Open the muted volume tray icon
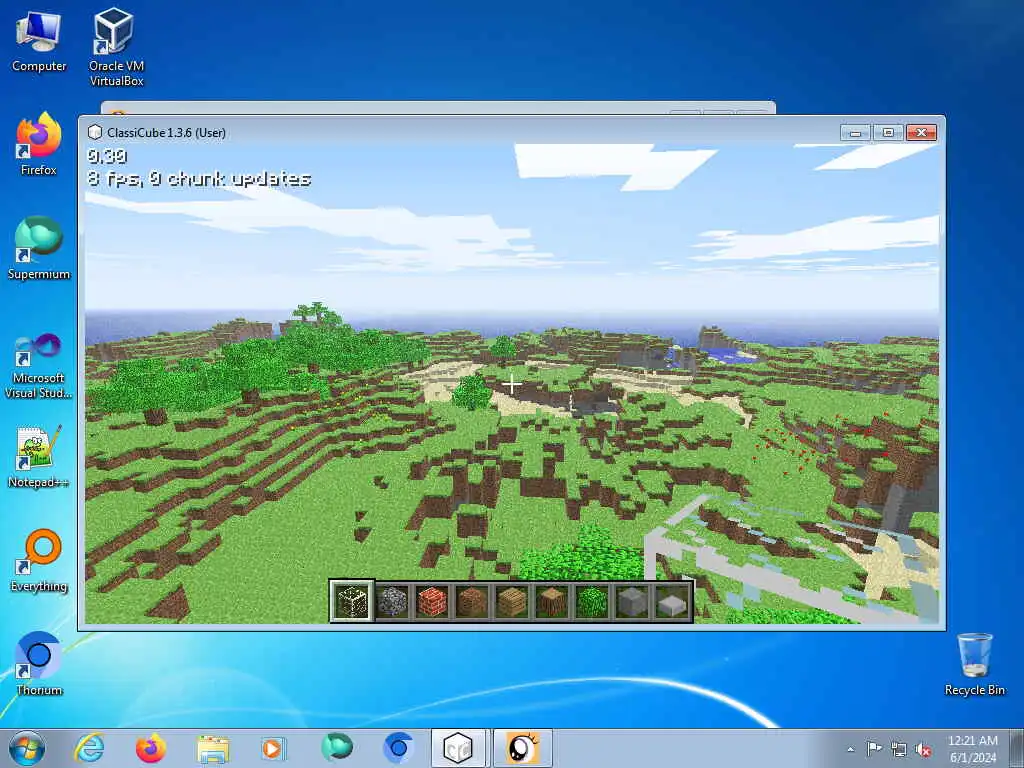Screen dimensions: 1024x768 point(923,750)
